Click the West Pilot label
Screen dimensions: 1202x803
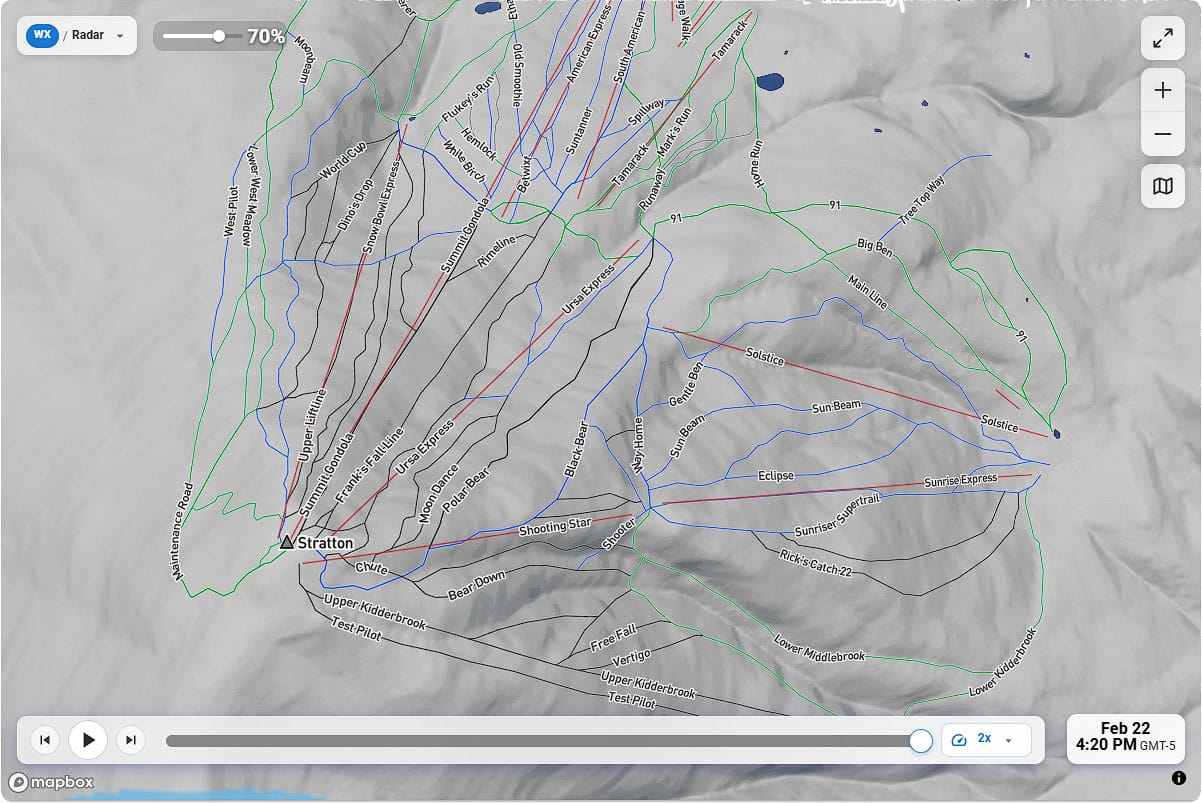(x=231, y=209)
